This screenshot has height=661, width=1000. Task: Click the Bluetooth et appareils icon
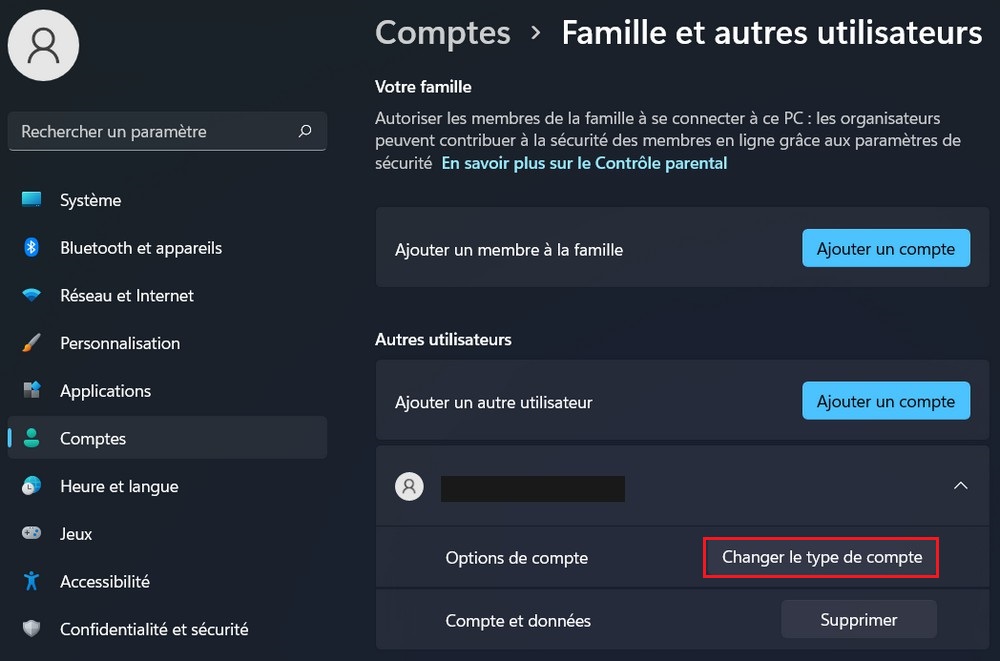[32, 248]
